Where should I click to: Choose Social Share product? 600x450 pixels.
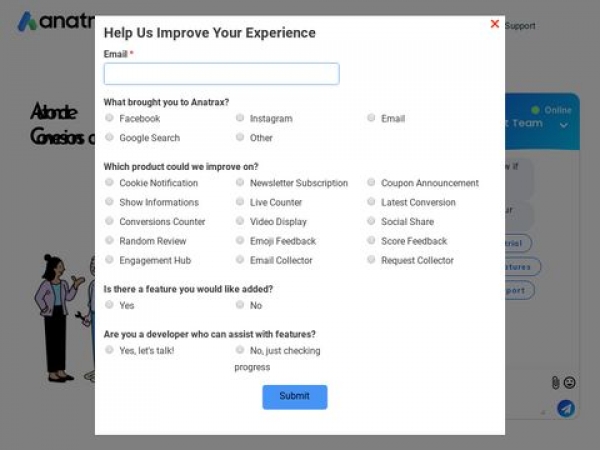pyautogui.click(x=371, y=221)
